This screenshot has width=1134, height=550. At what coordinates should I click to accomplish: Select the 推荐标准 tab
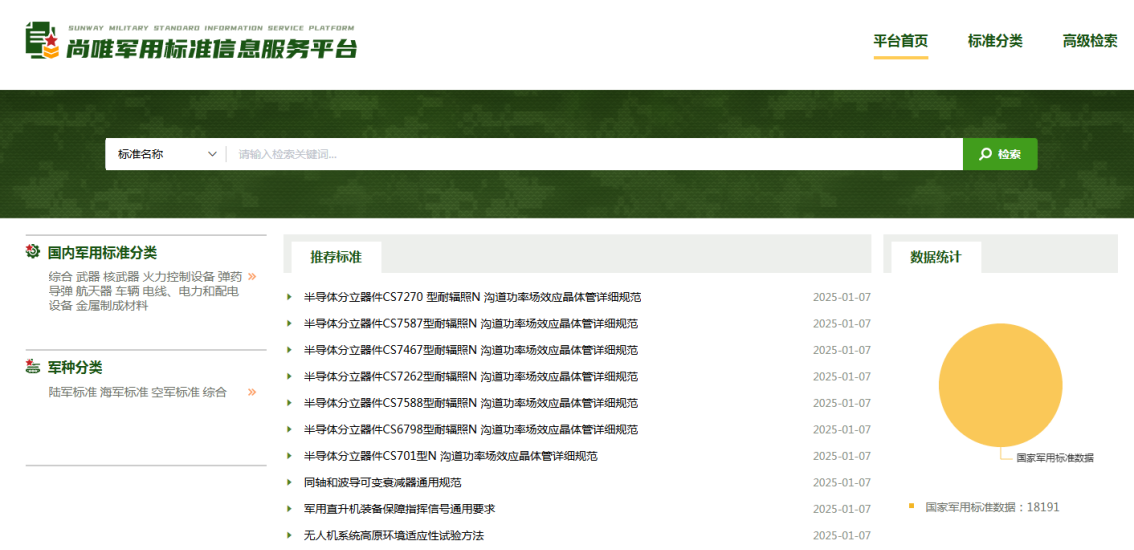tap(336, 257)
